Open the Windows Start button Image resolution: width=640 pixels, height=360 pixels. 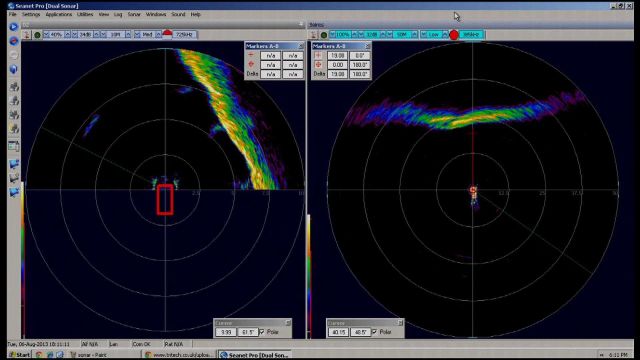[20, 355]
